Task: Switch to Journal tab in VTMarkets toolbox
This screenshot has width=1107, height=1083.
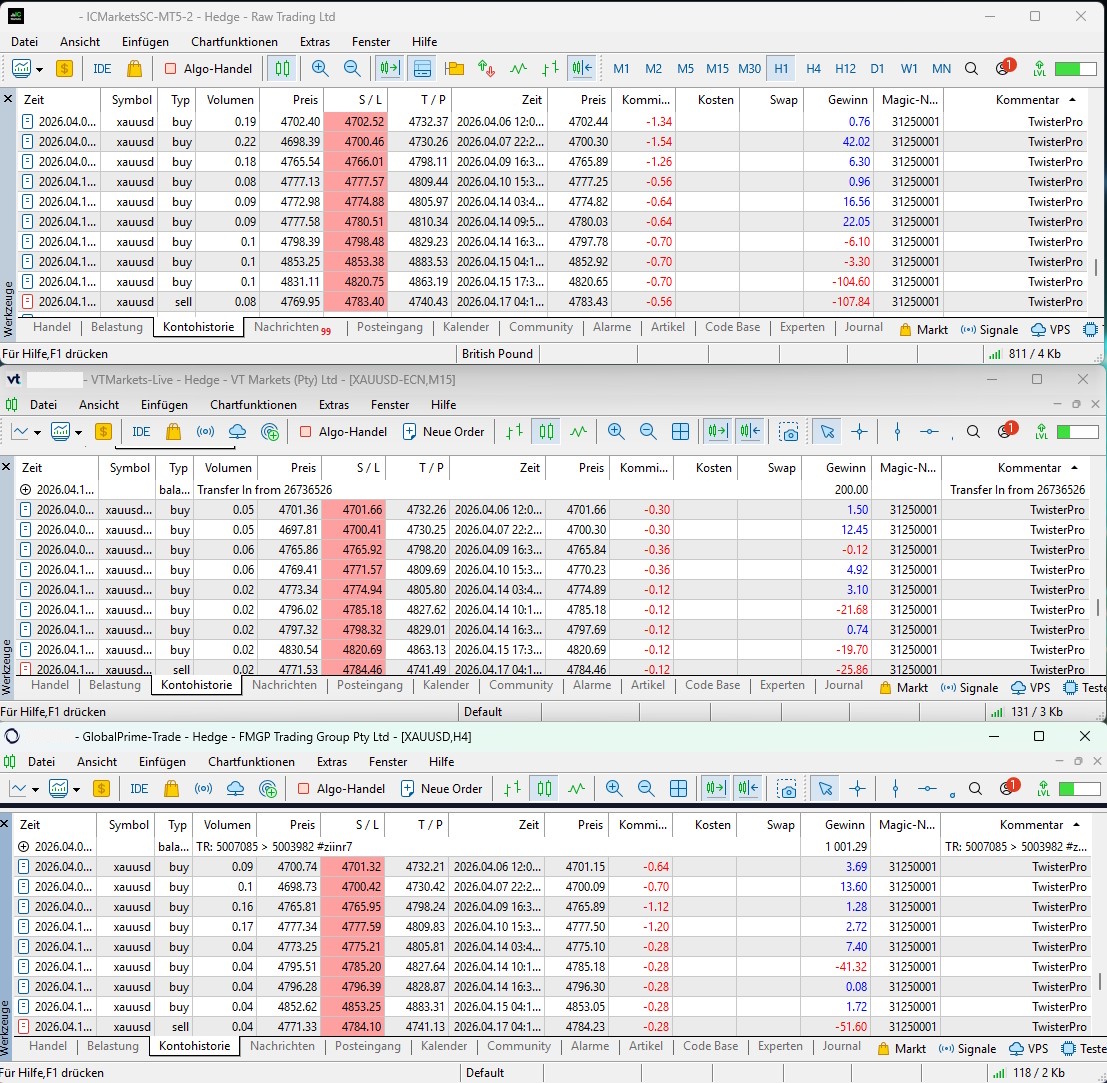Action: (843, 685)
